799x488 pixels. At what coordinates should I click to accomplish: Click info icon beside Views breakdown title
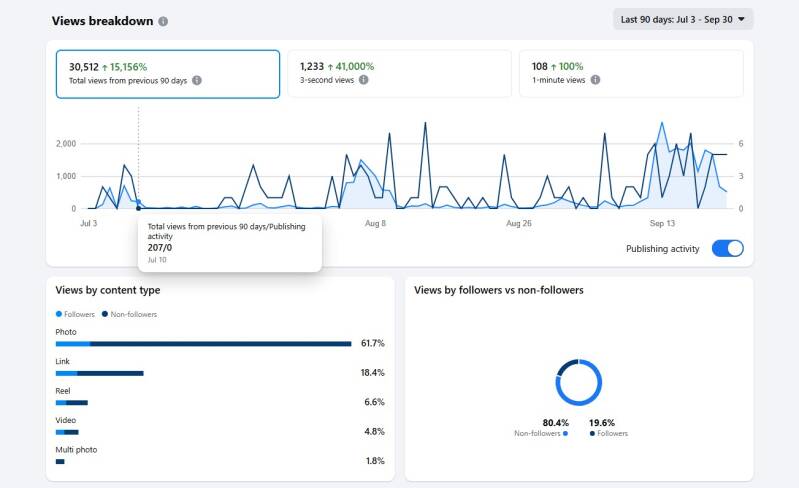tap(163, 21)
